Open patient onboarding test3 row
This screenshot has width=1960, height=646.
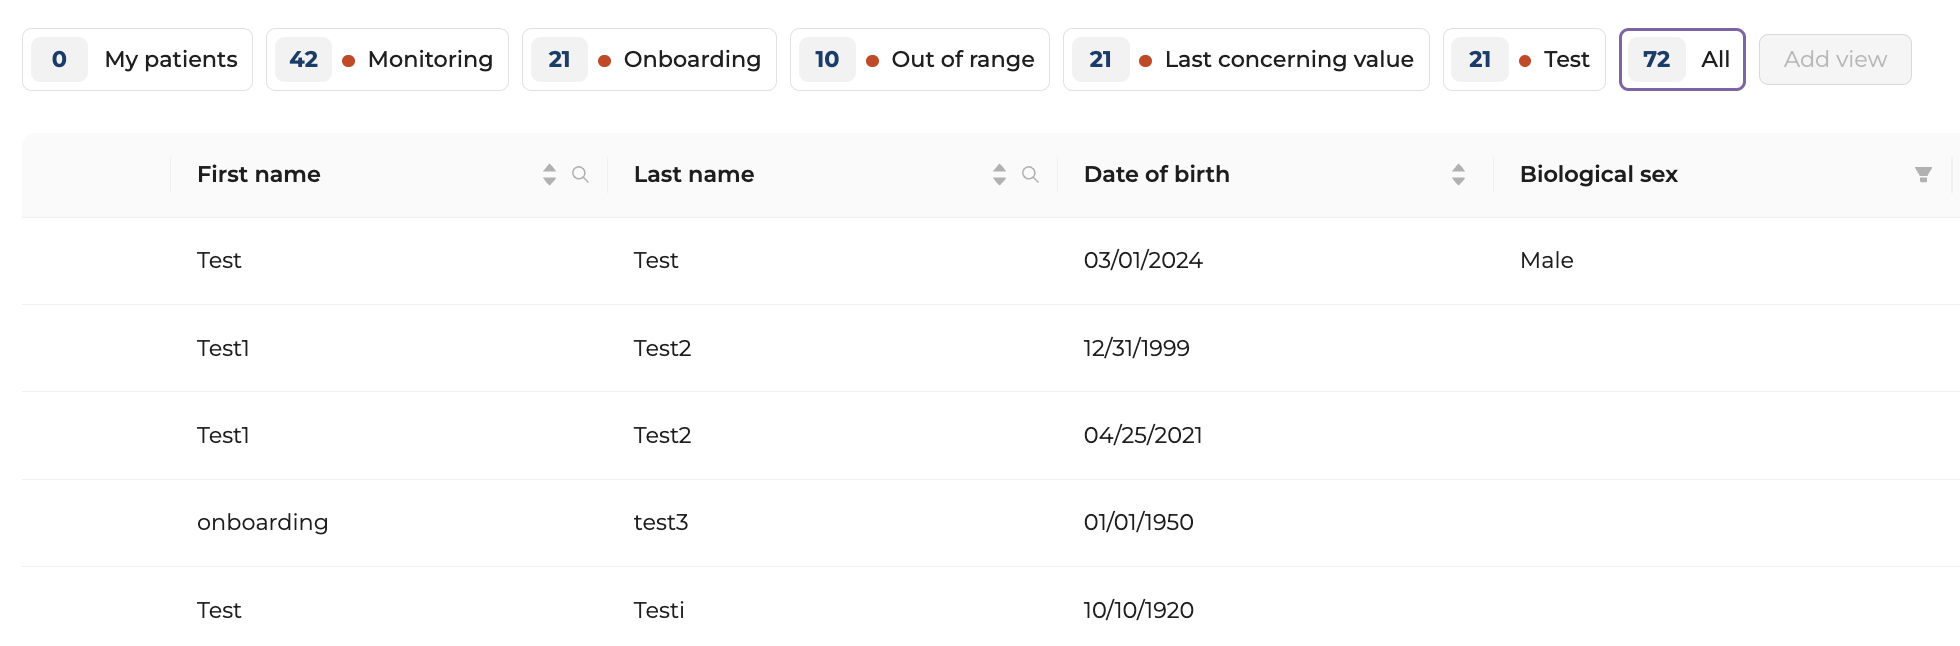click(x=990, y=523)
